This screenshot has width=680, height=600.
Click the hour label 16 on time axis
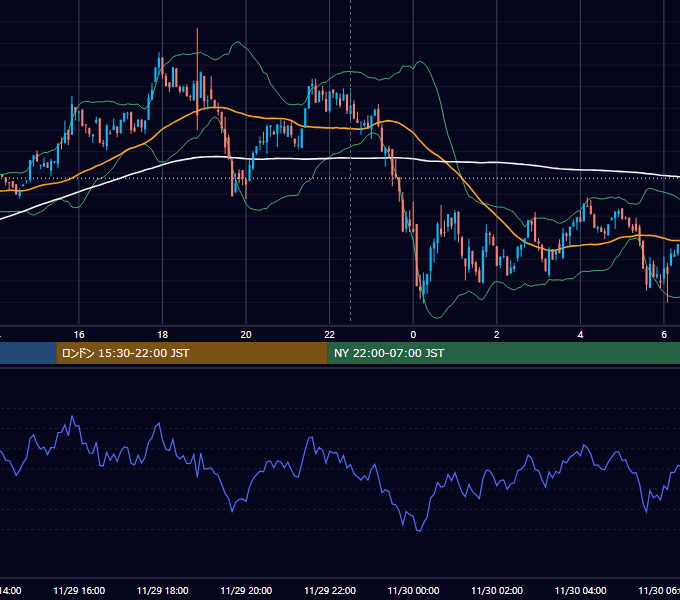tap(79, 335)
